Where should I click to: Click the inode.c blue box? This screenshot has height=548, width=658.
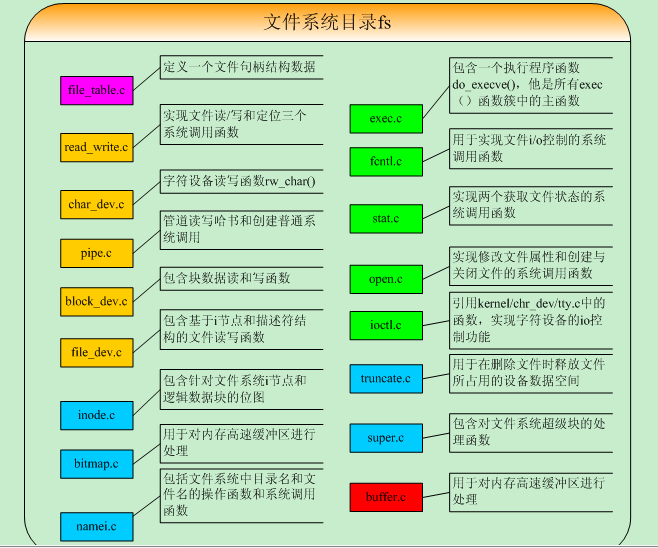(97, 415)
